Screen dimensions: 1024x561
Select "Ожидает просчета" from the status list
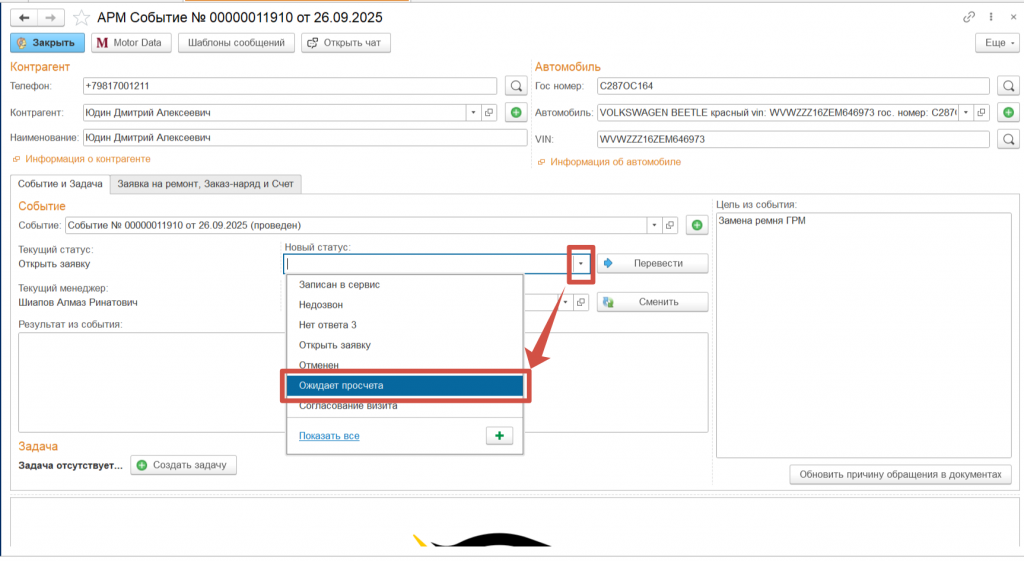(404, 385)
